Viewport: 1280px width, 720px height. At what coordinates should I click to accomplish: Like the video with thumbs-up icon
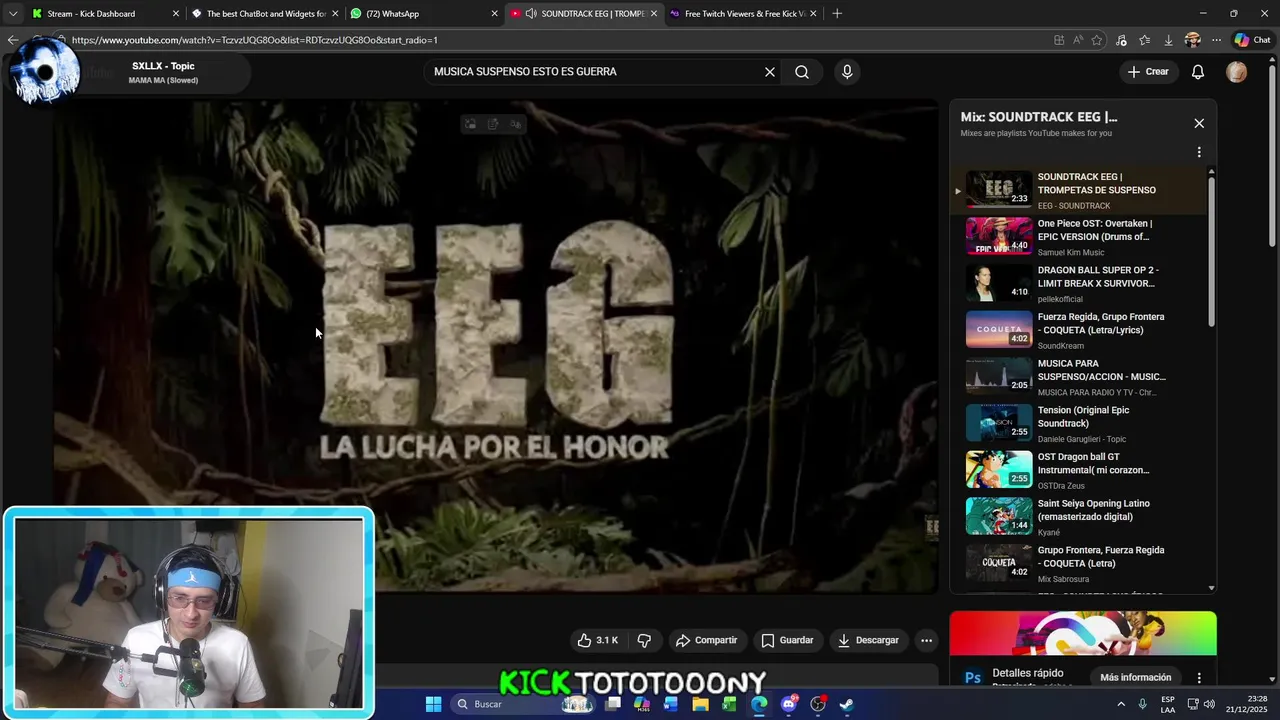pos(597,640)
